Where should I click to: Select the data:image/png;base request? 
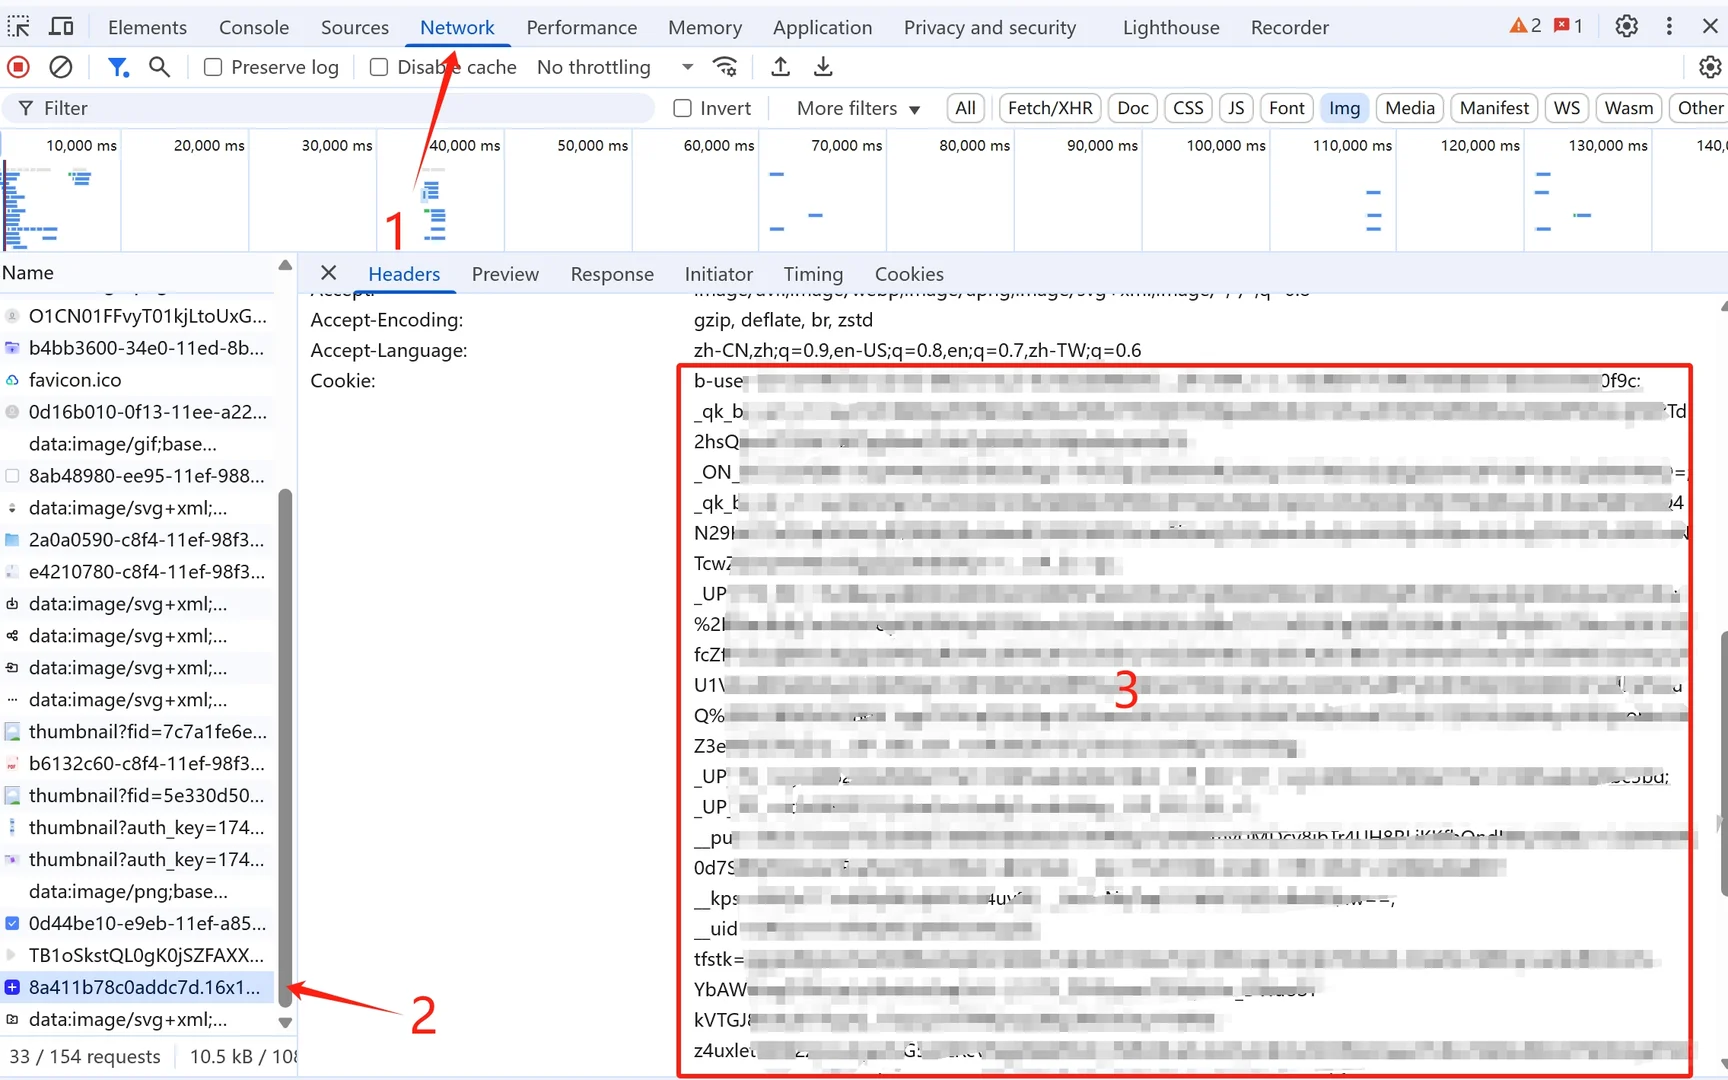point(138,891)
